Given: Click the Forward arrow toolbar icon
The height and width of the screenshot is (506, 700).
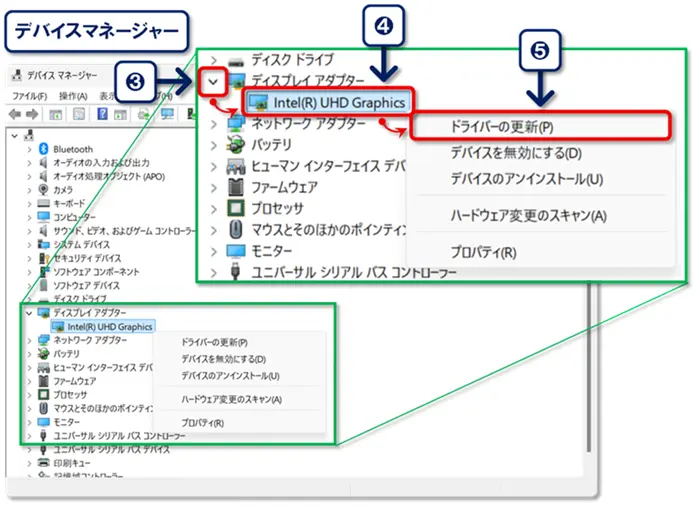Looking at the screenshot, I should coord(32,114).
